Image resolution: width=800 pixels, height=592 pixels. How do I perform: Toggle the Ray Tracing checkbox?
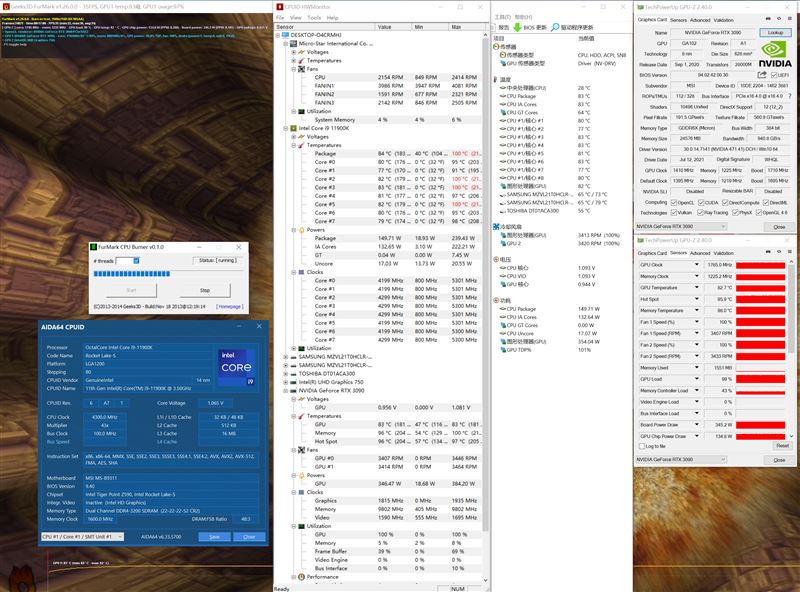coord(701,213)
